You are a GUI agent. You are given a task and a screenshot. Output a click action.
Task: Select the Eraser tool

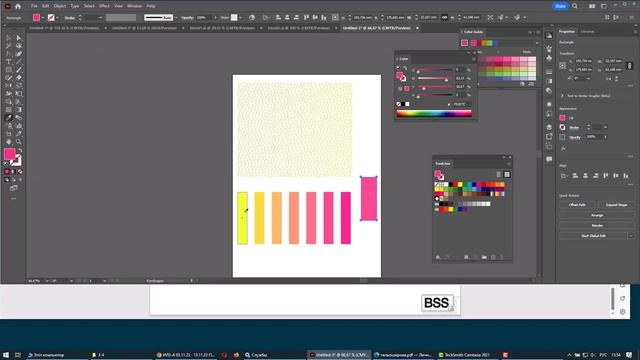(x=19, y=78)
